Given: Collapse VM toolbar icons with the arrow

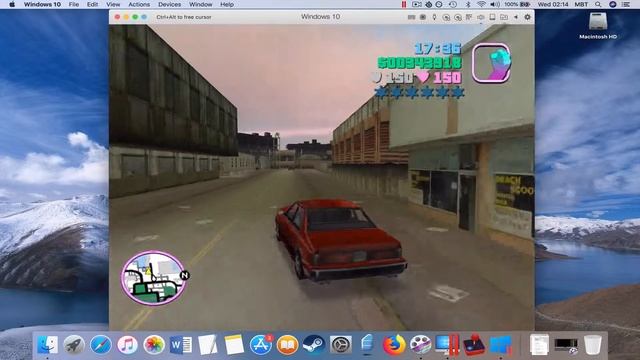Looking at the screenshot, I should pos(516,17).
